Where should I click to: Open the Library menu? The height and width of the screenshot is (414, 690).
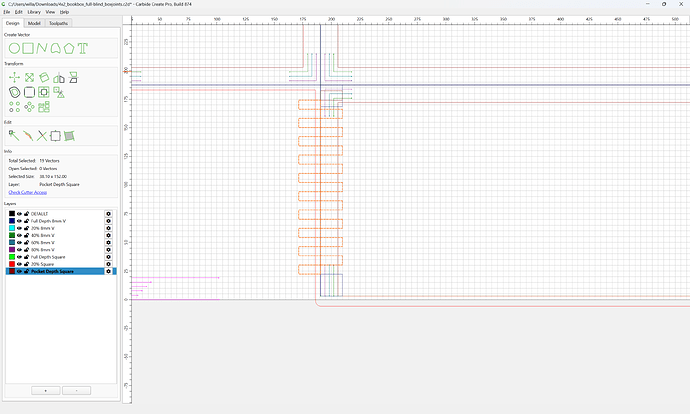(34, 12)
